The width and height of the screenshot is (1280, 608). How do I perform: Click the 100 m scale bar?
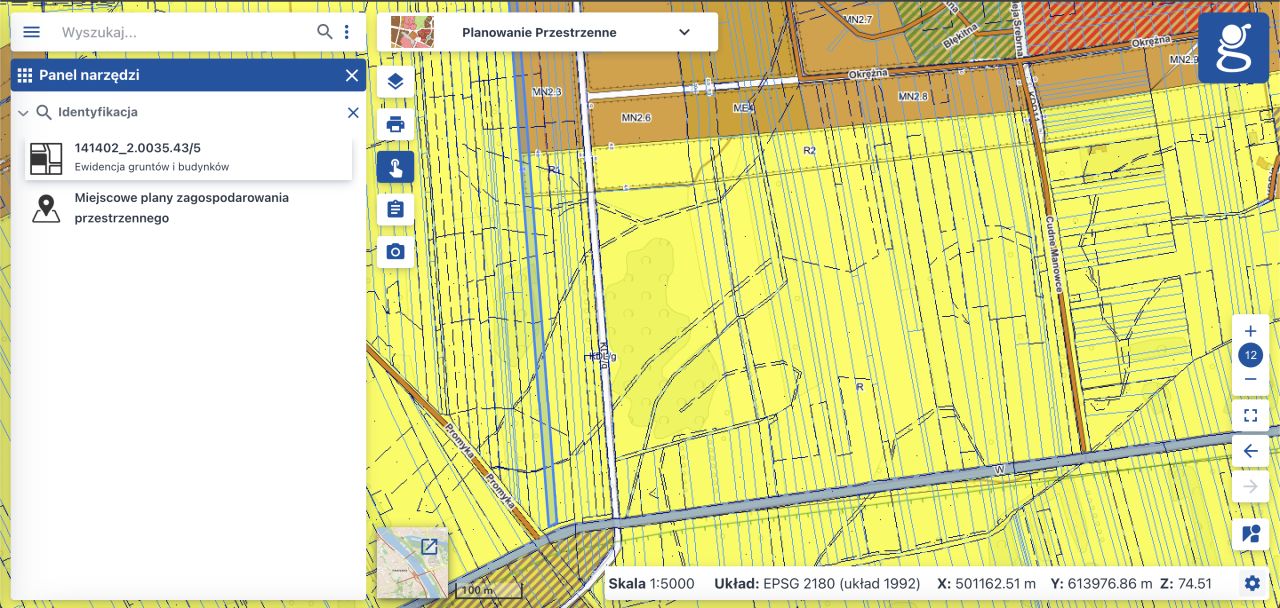[x=491, y=592]
